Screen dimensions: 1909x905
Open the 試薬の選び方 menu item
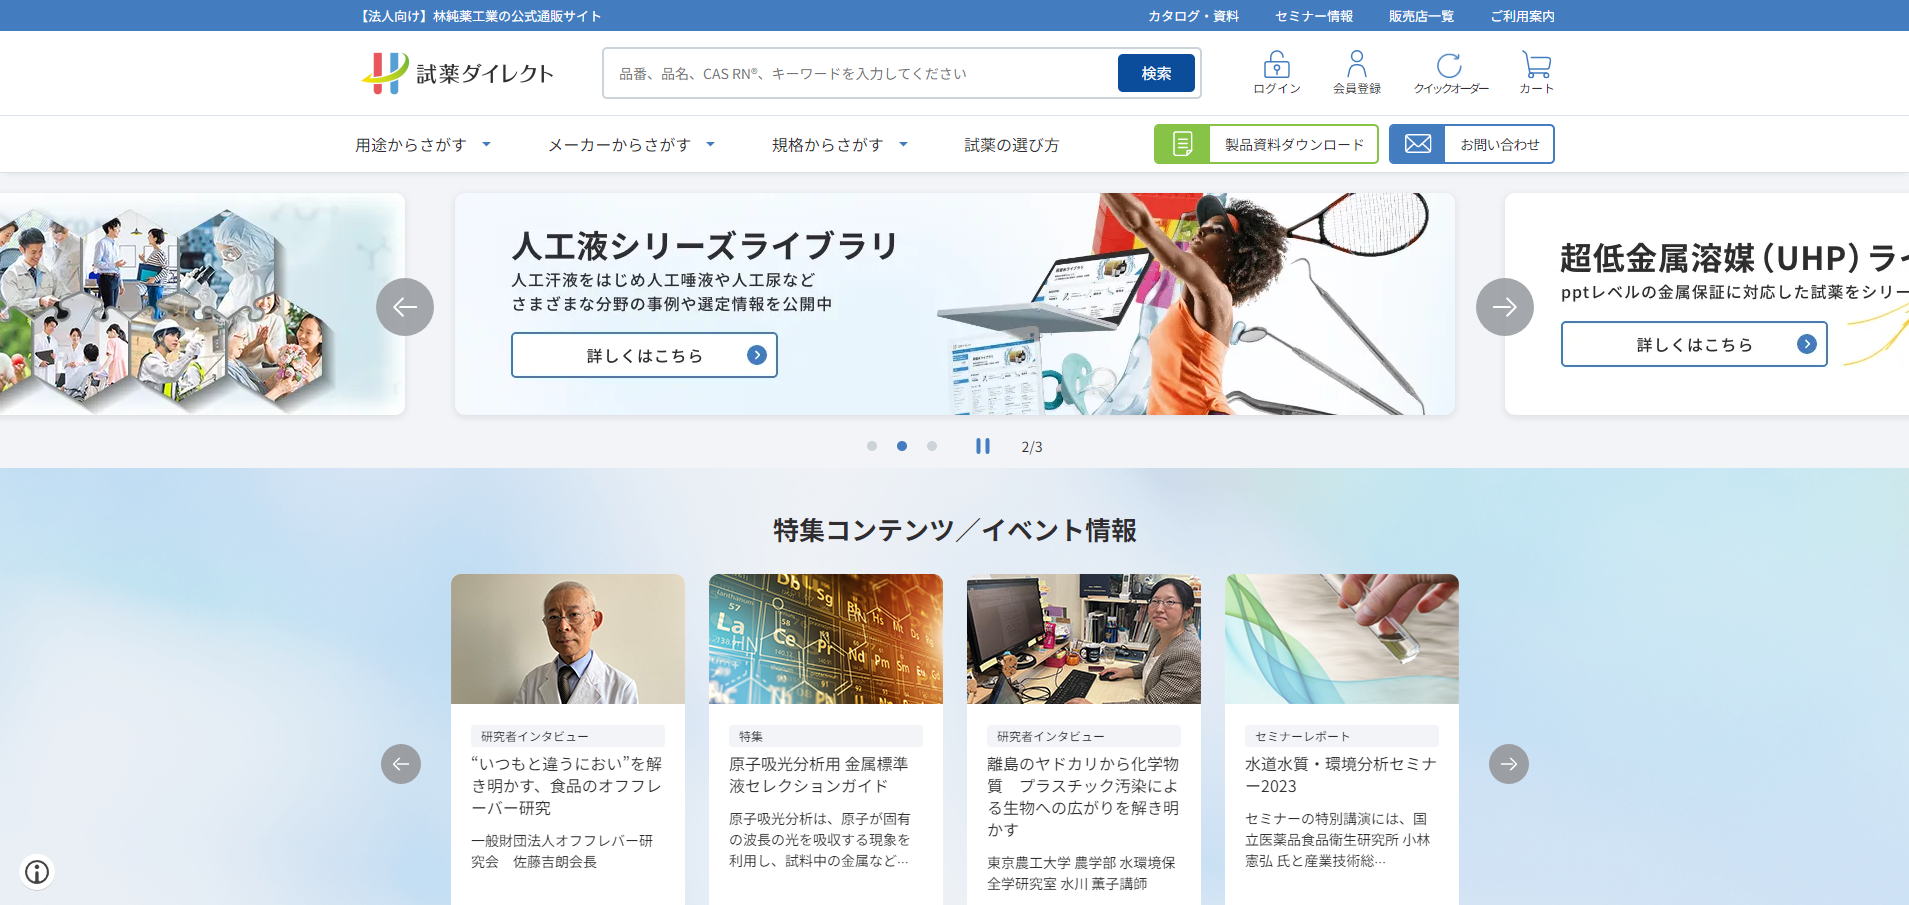(1011, 145)
